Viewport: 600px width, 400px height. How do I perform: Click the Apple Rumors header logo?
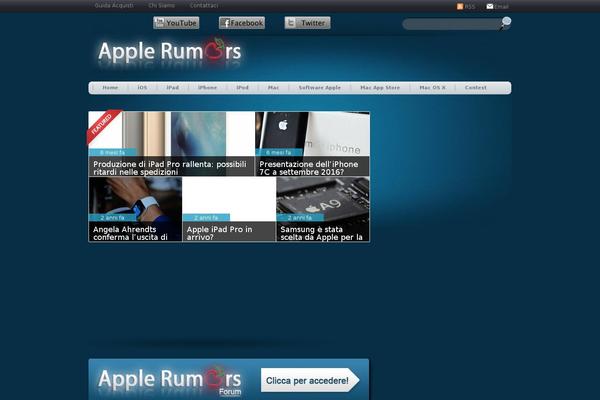pos(170,52)
